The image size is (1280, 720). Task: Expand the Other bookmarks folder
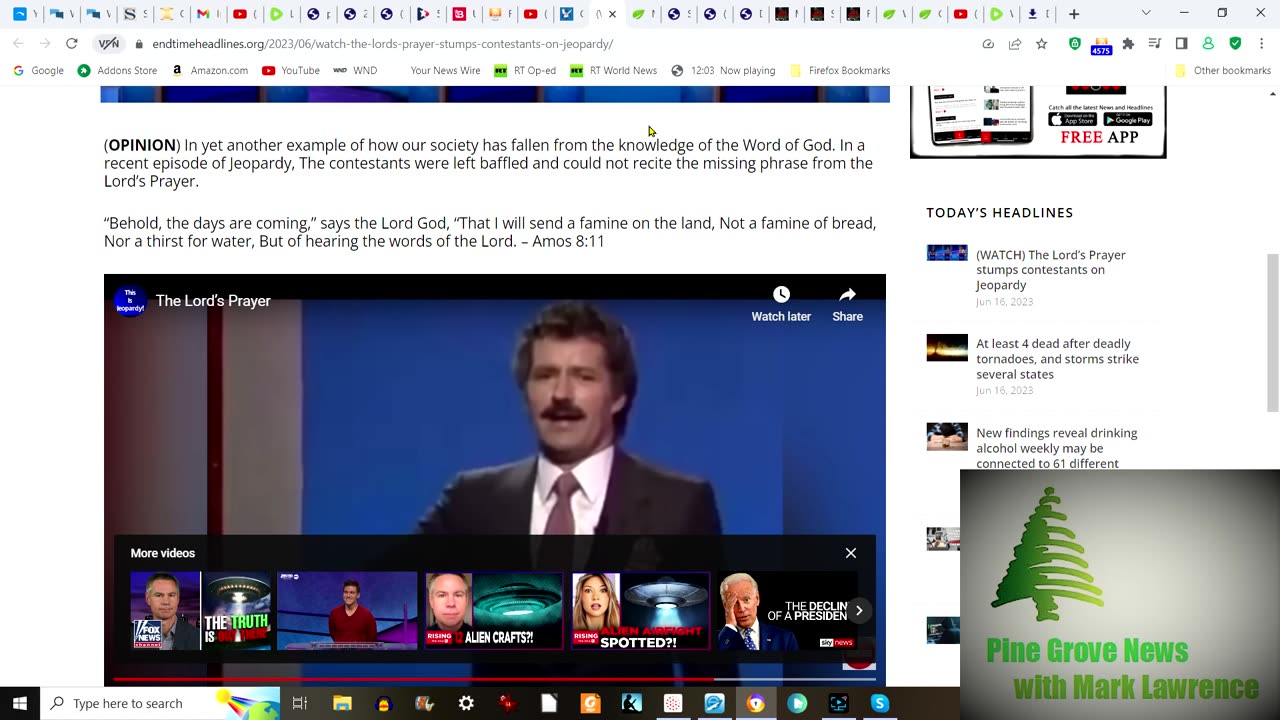pos(1223,70)
